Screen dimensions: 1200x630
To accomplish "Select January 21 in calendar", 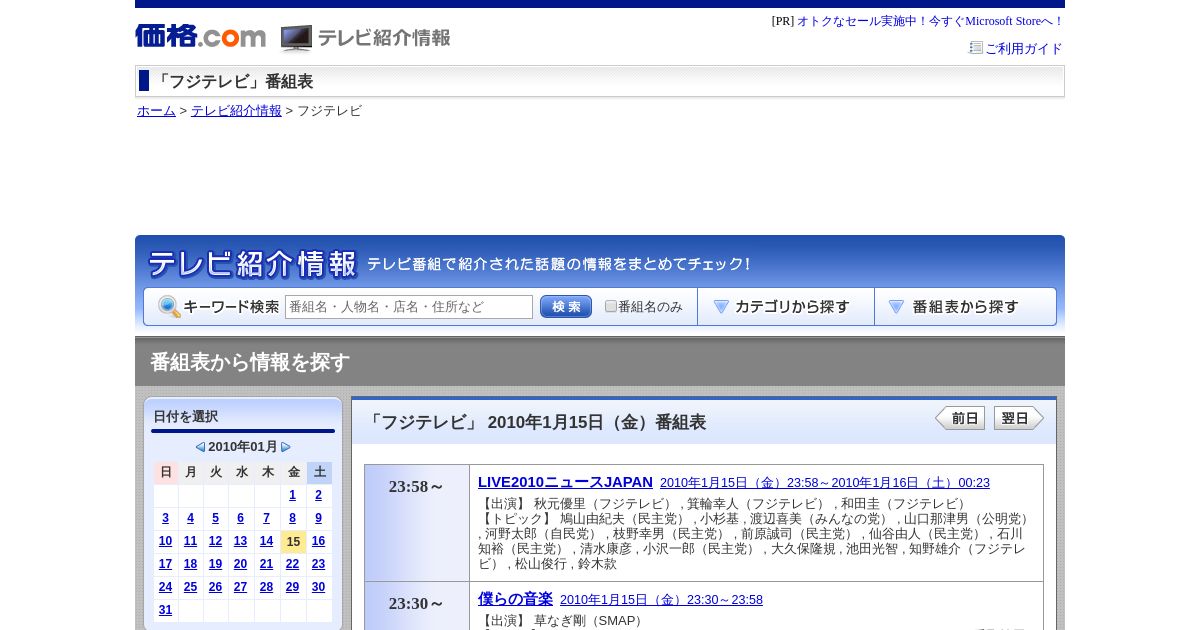I will [266, 564].
